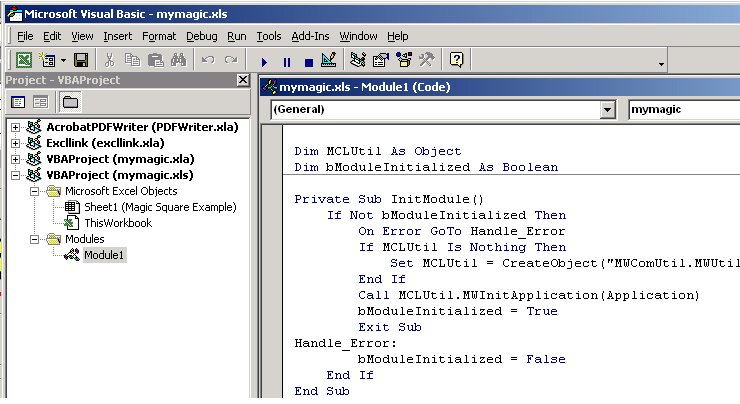
Task: Close the Project - VBAProject panel
Action: pyautogui.click(x=243, y=80)
